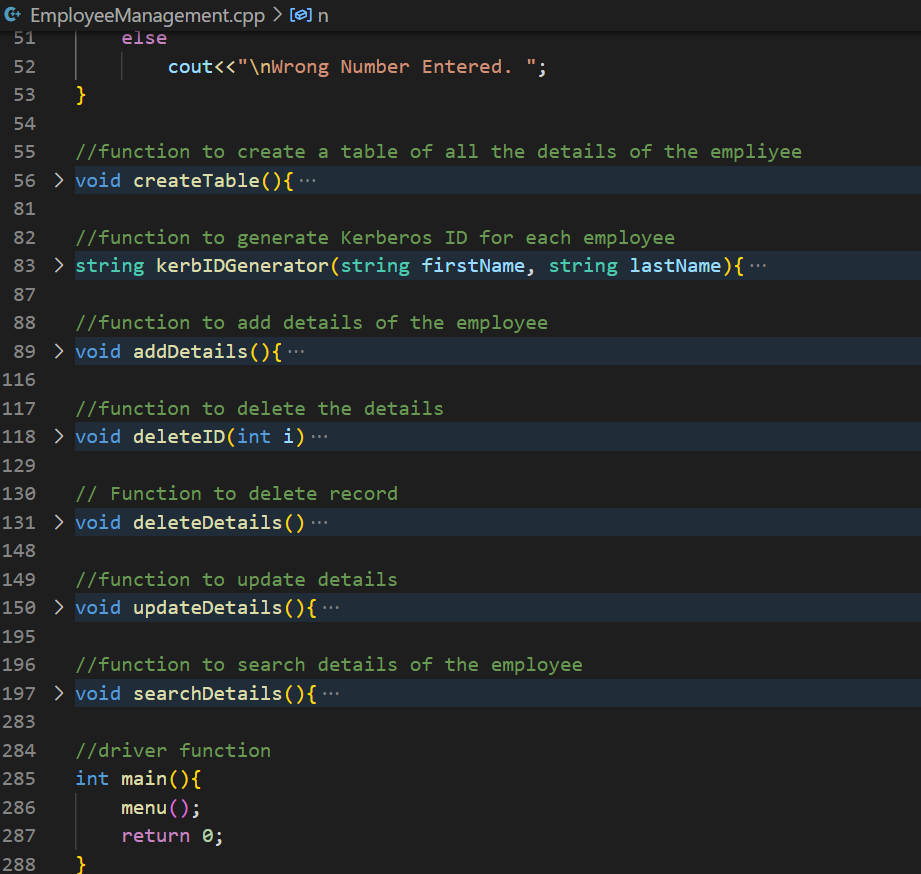
Task: Expand the deleteID function fold
Action: 58,436
